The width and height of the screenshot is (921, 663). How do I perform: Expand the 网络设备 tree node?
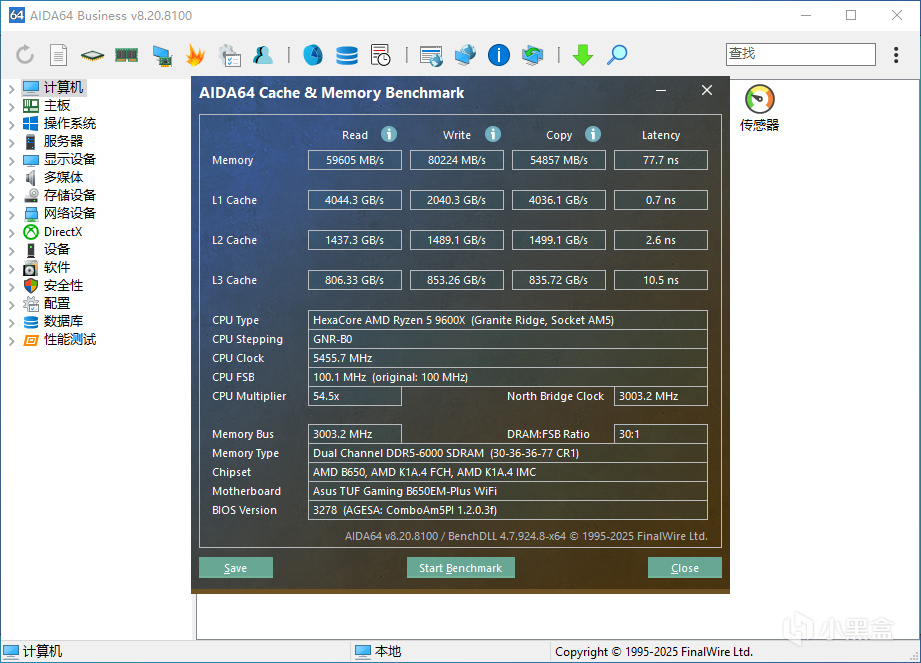tap(11, 214)
